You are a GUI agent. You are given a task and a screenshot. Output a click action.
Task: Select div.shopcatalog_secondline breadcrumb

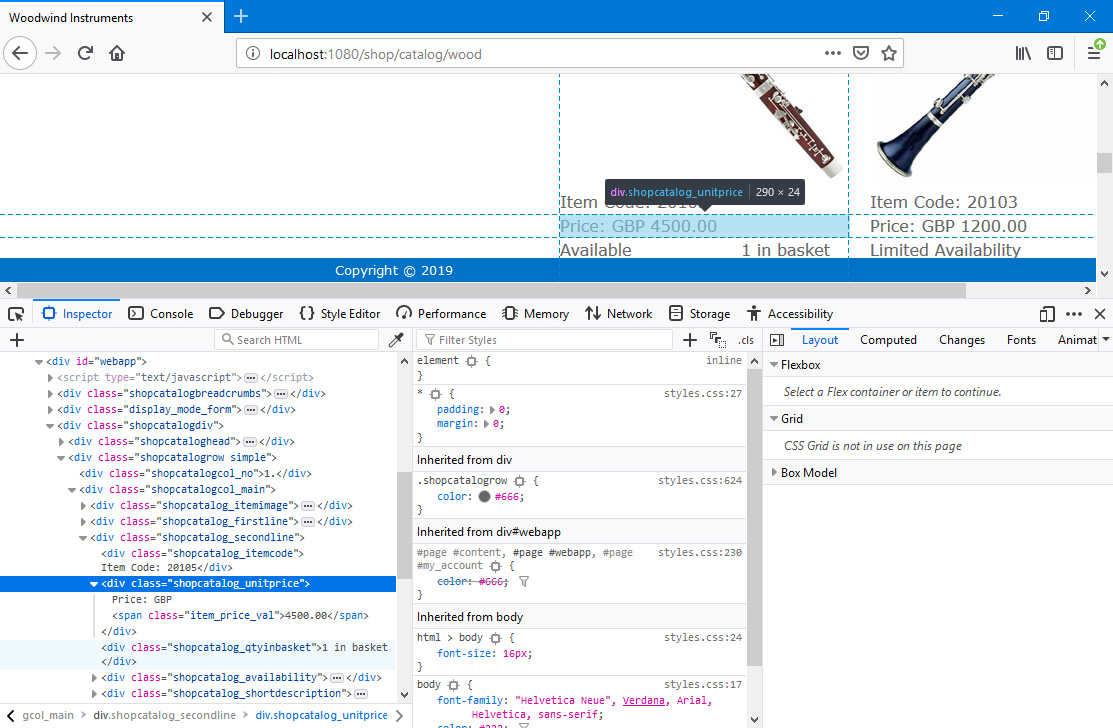tap(165, 715)
